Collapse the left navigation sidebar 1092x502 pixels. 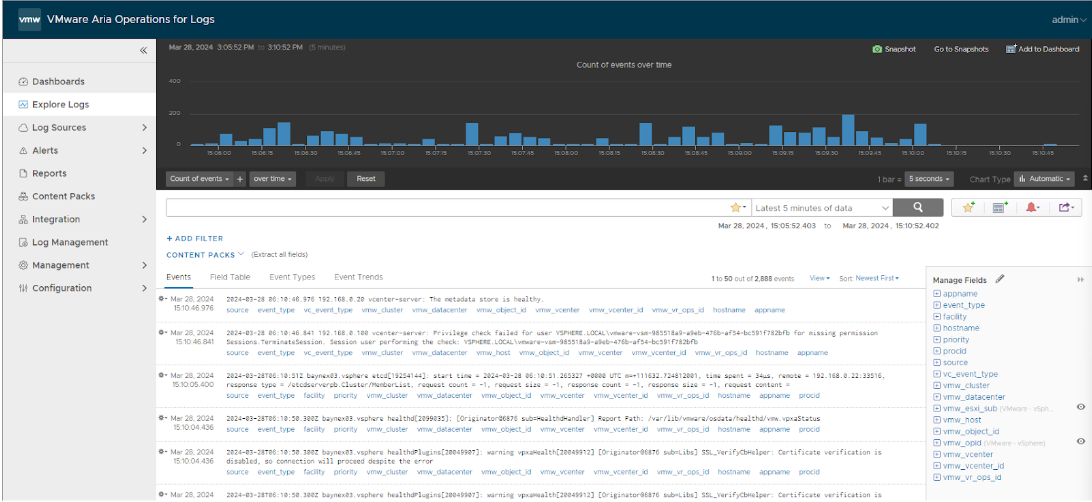143,51
